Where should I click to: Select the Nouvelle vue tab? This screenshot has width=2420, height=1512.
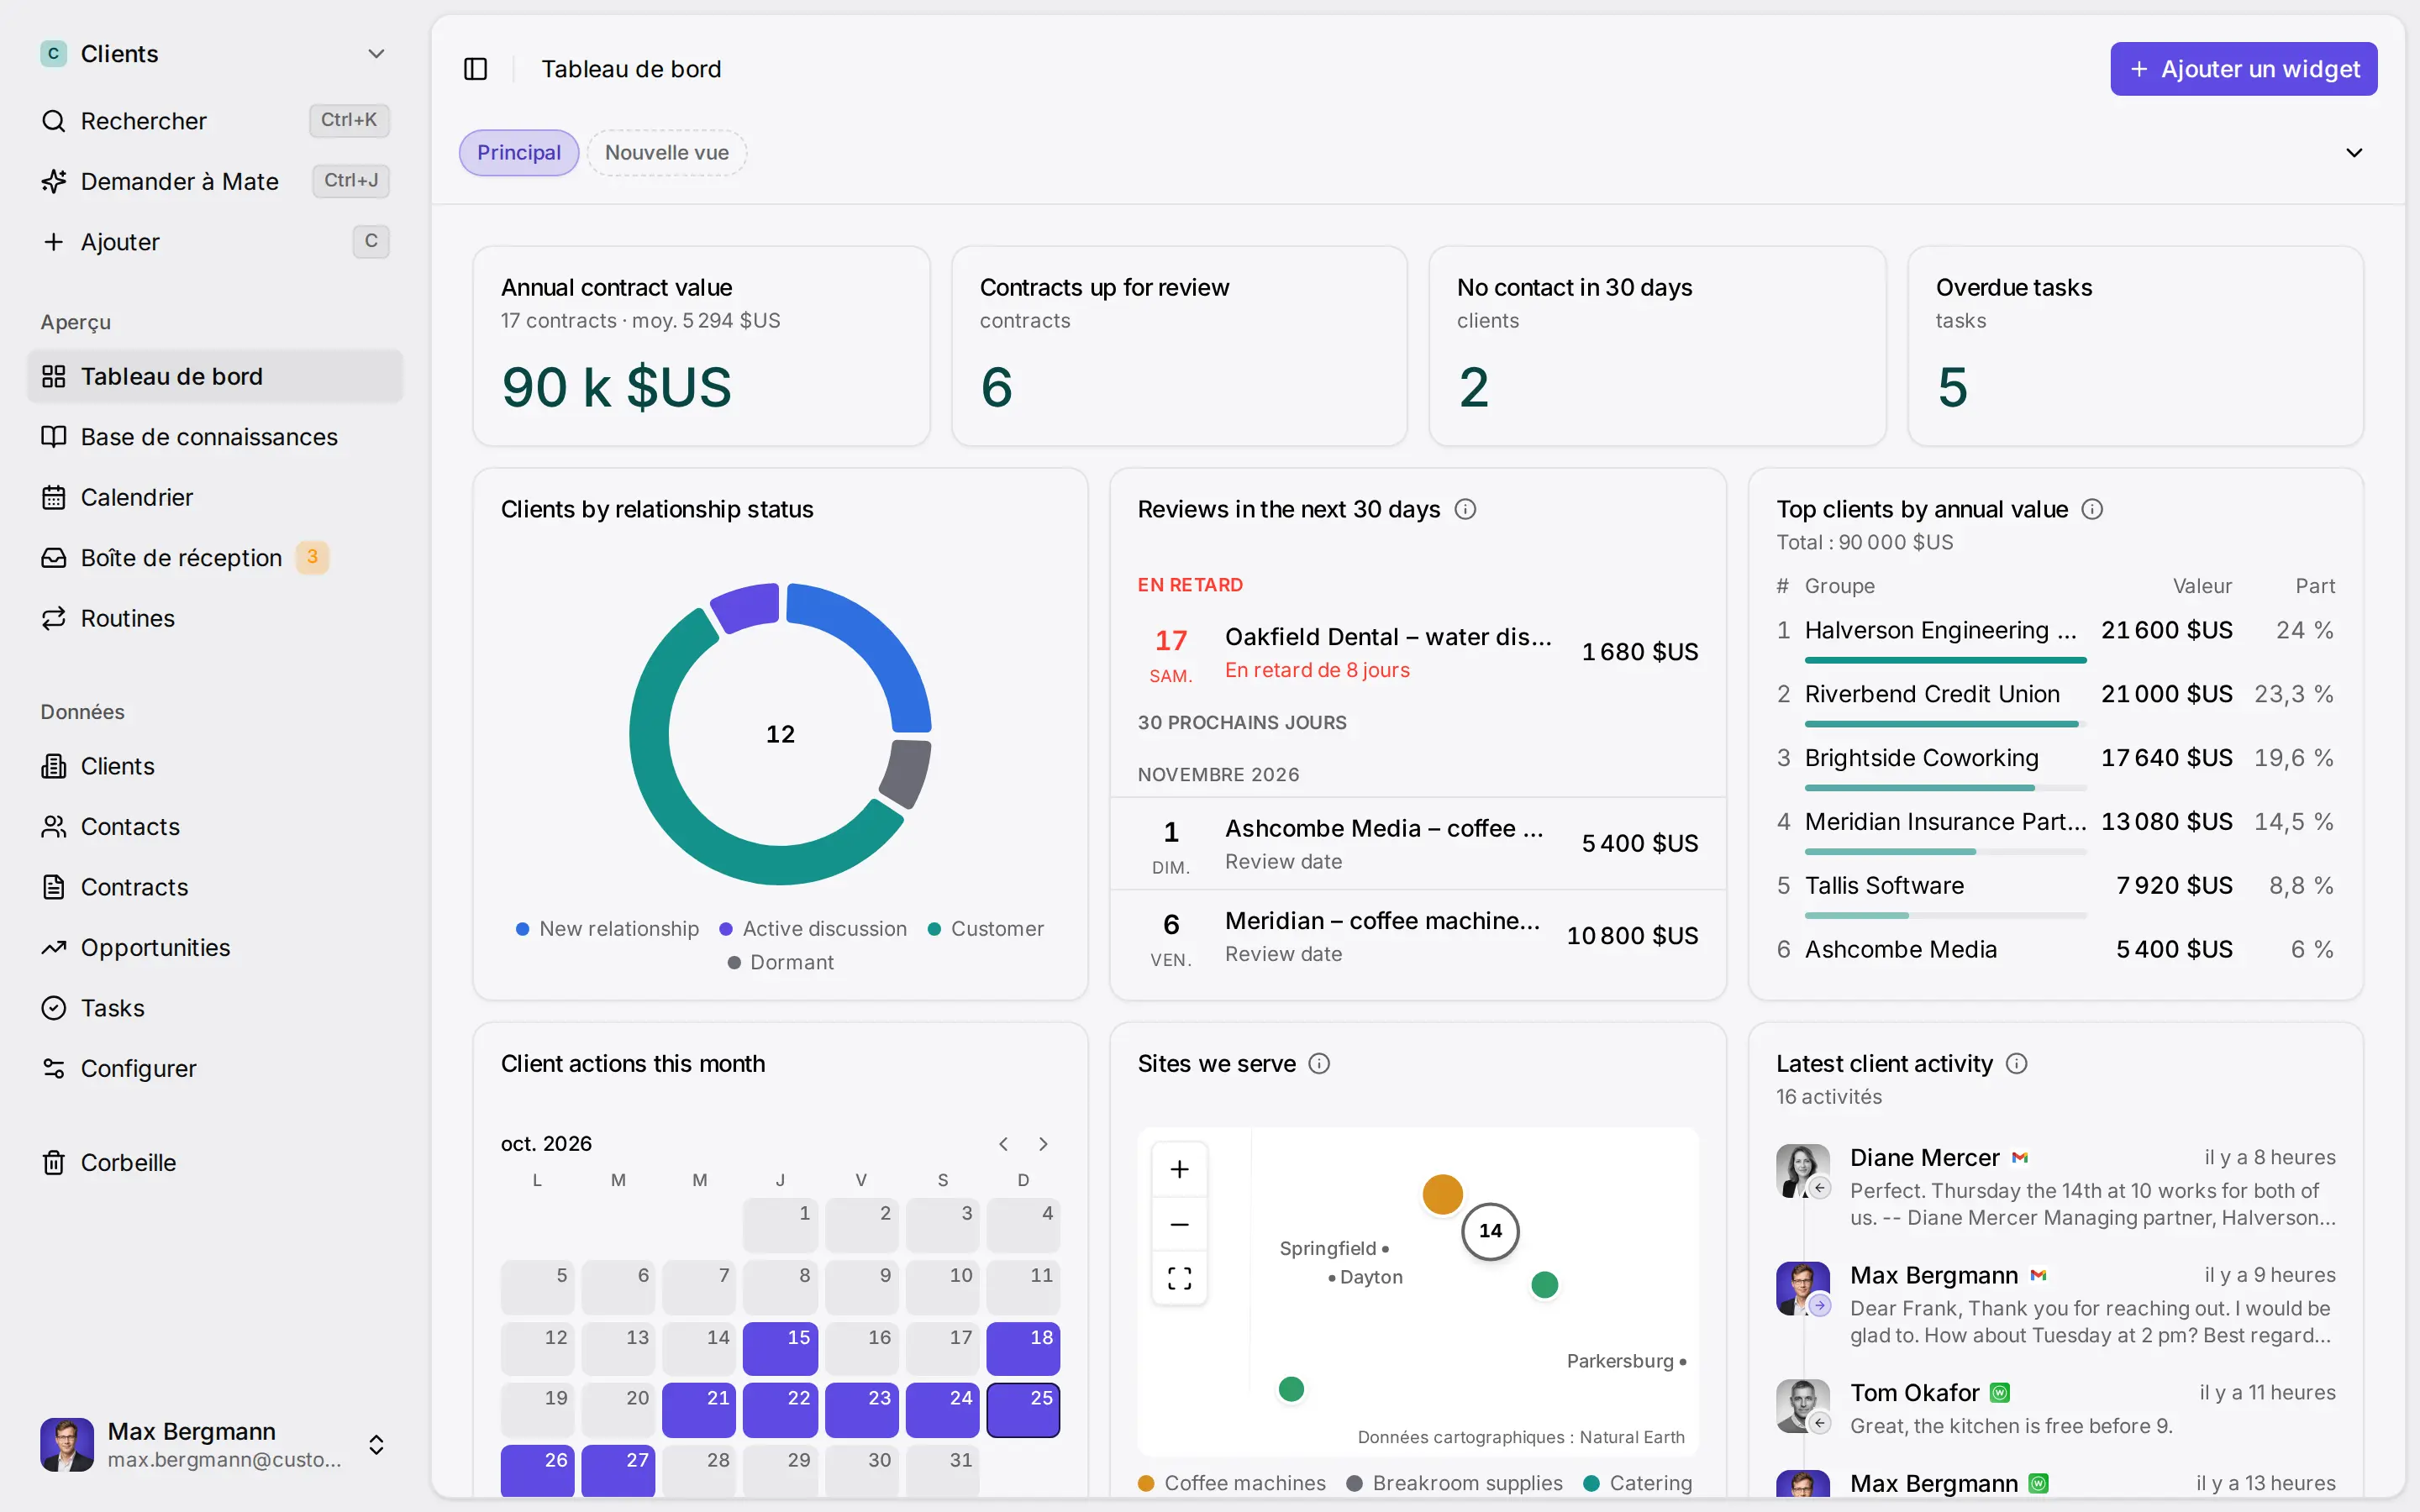point(667,153)
